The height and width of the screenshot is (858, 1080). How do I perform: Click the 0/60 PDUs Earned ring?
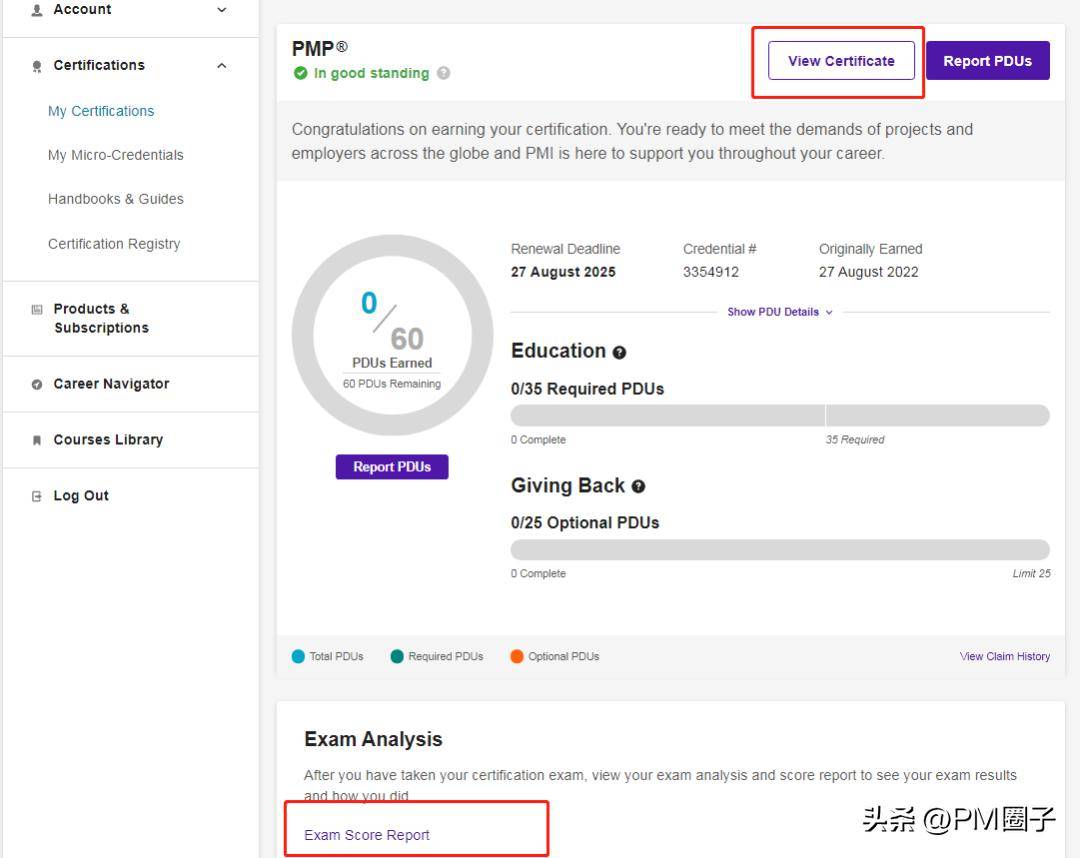[x=392, y=335]
